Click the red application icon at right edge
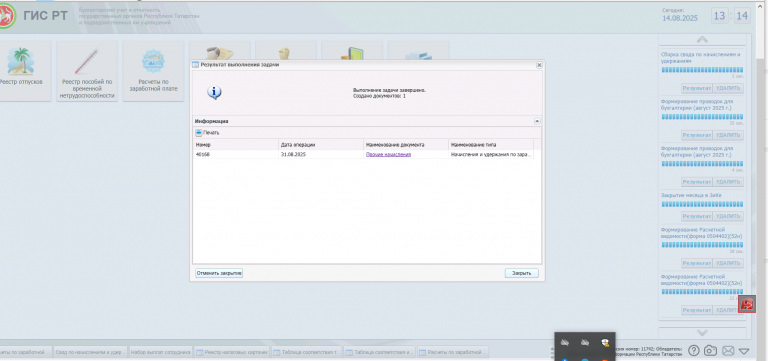This screenshot has width=768, height=361. pyautogui.click(x=747, y=304)
